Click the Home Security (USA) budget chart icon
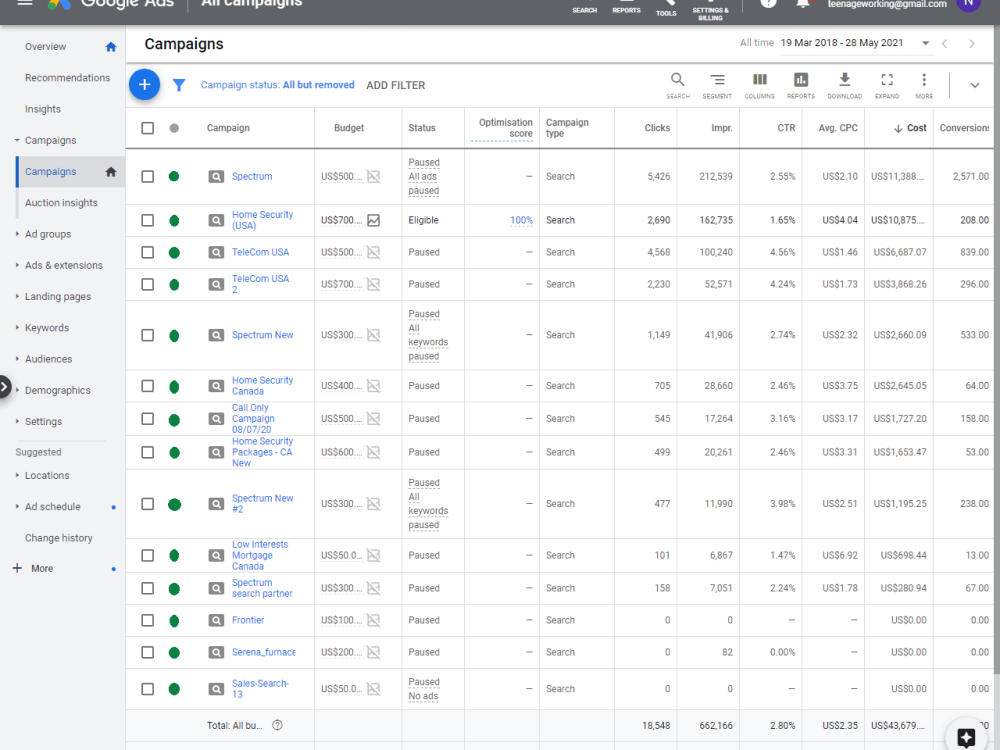The width and height of the screenshot is (1000, 750). pyautogui.click(x=374, y=220)
